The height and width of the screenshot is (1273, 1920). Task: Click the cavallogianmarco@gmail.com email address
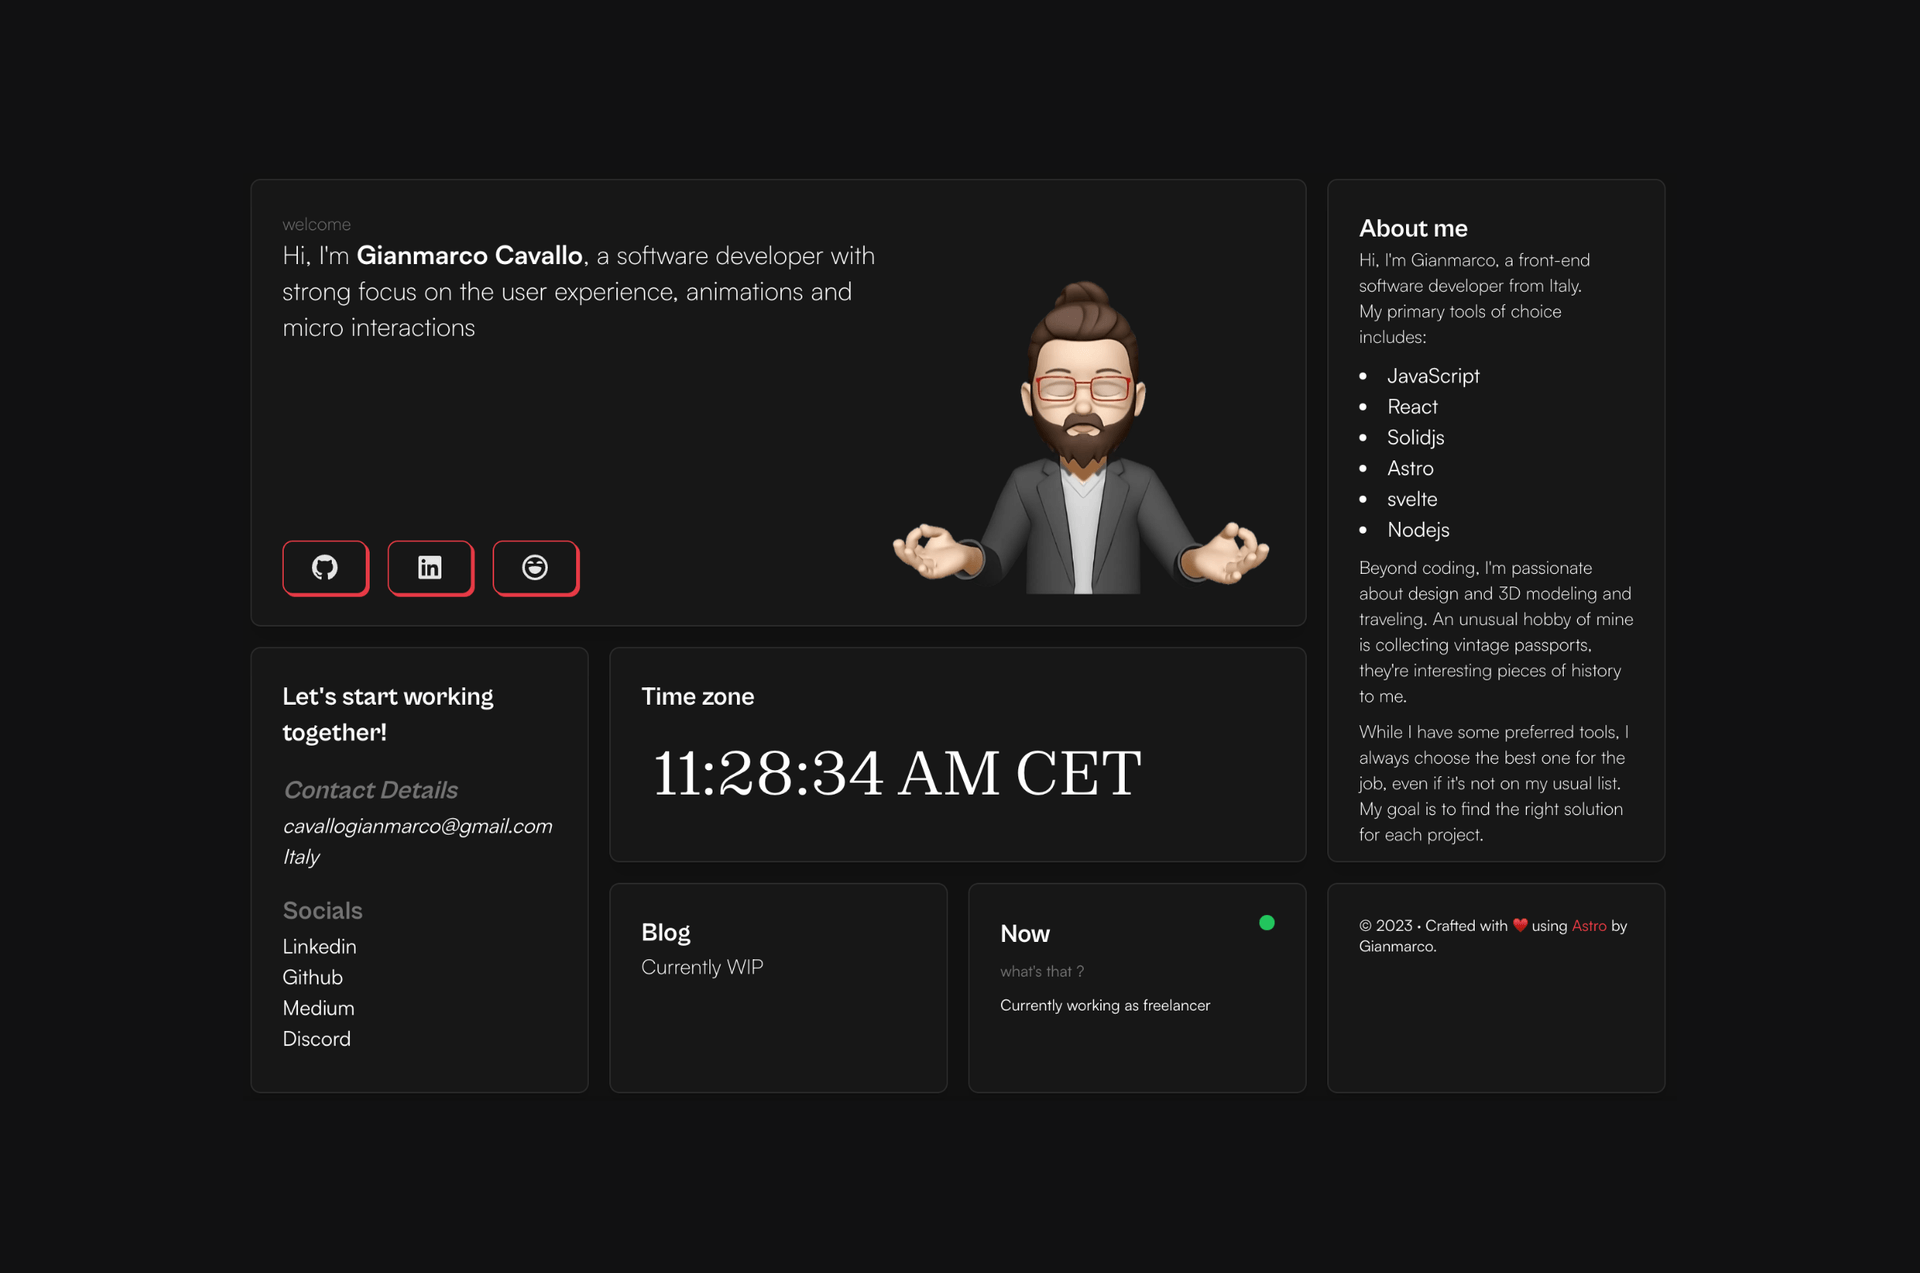pos(417,826)
